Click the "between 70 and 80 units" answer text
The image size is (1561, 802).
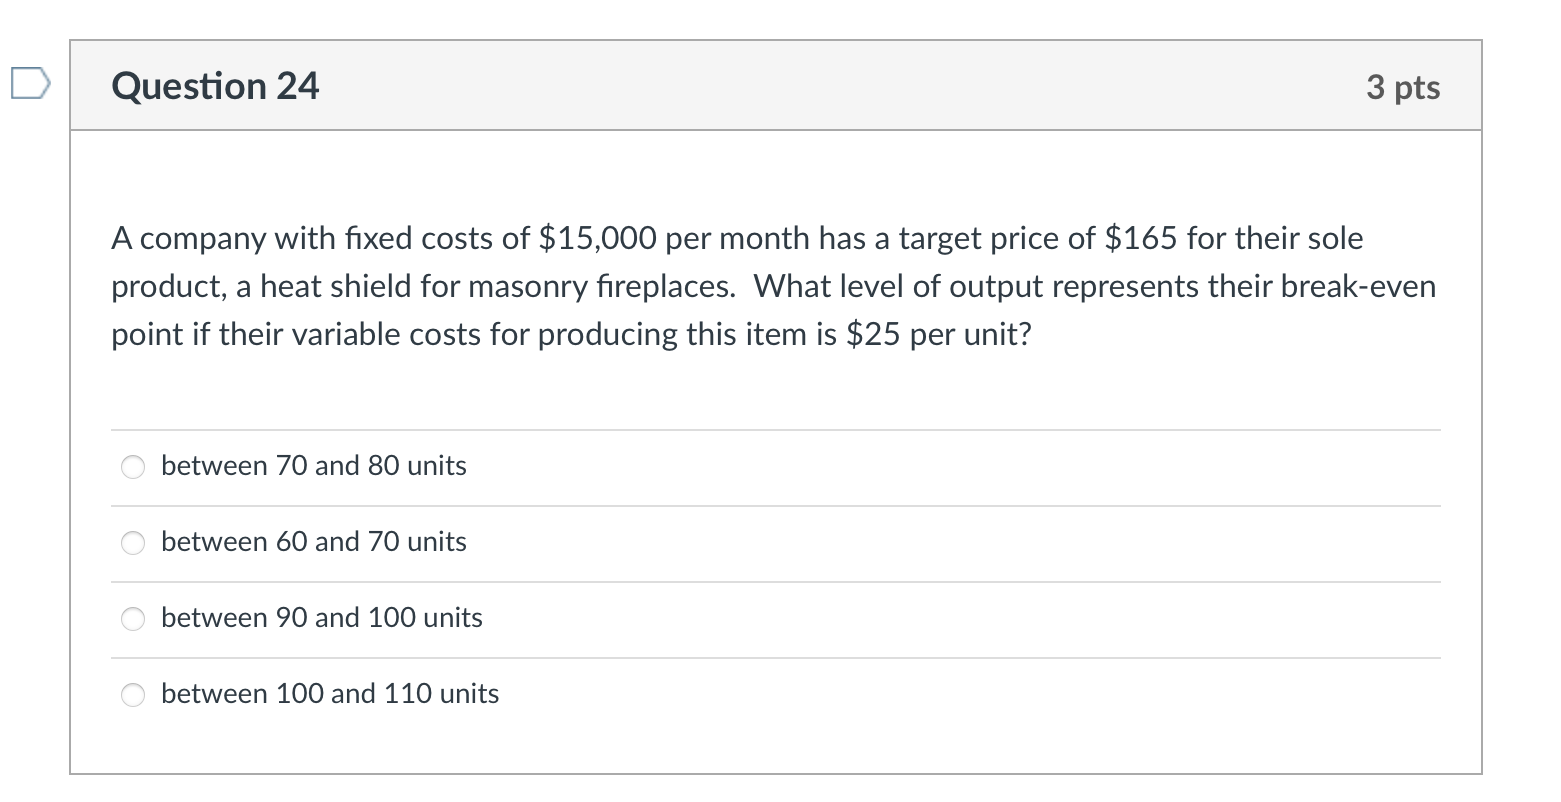[x=313, y=466]
